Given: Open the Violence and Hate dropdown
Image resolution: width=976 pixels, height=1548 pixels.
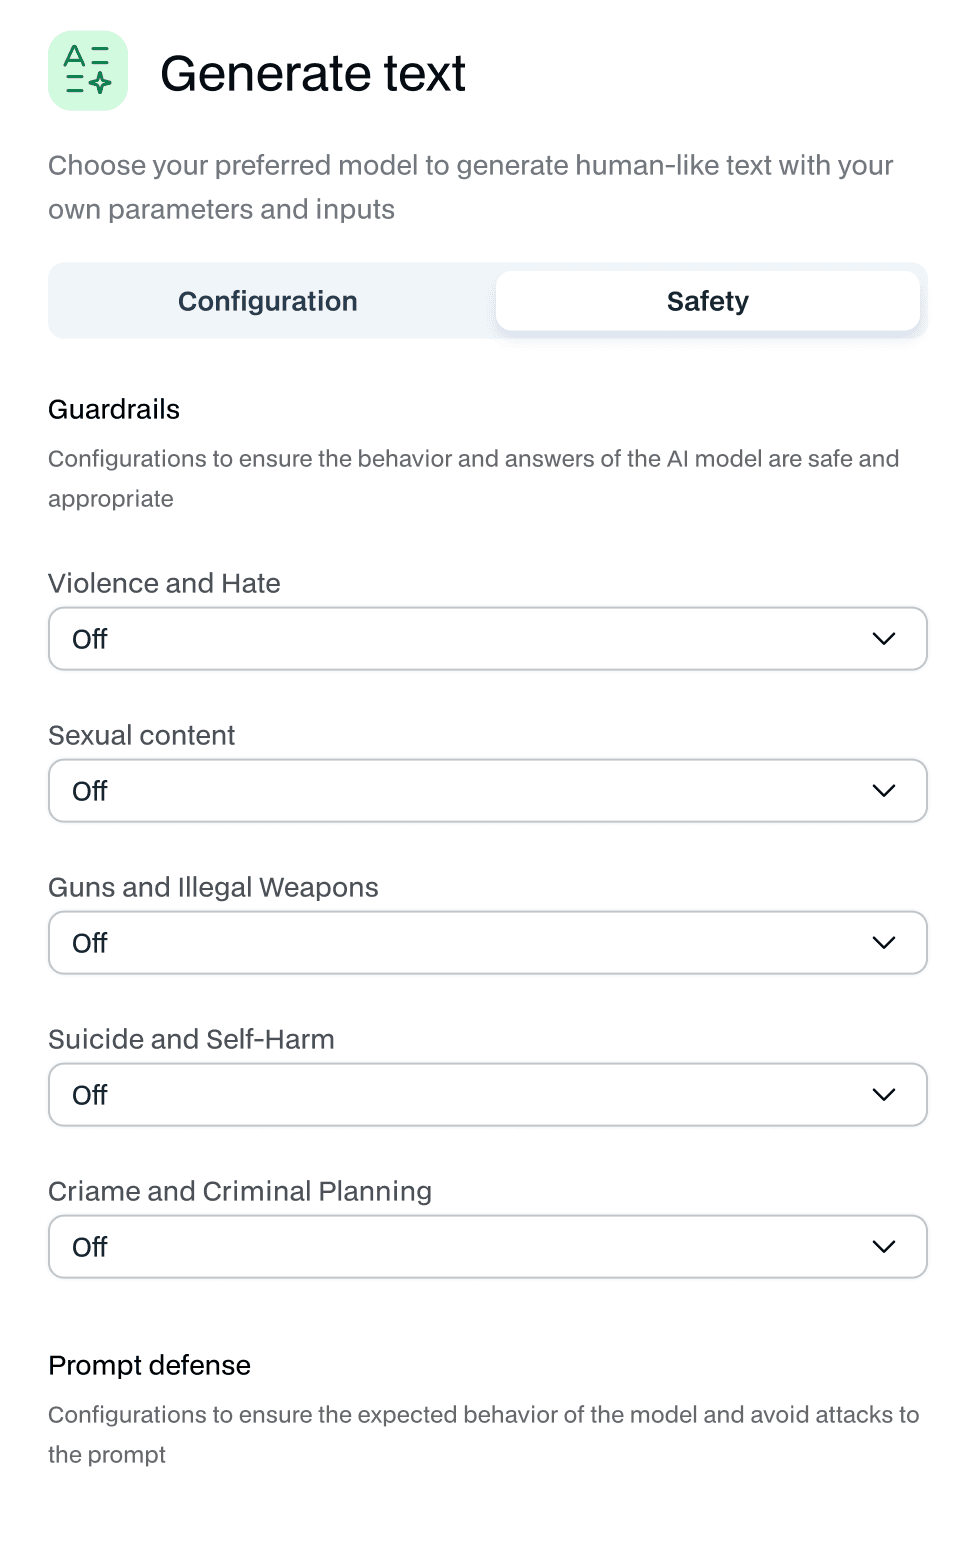Looking at the screenshot, I should coord(488,639).
